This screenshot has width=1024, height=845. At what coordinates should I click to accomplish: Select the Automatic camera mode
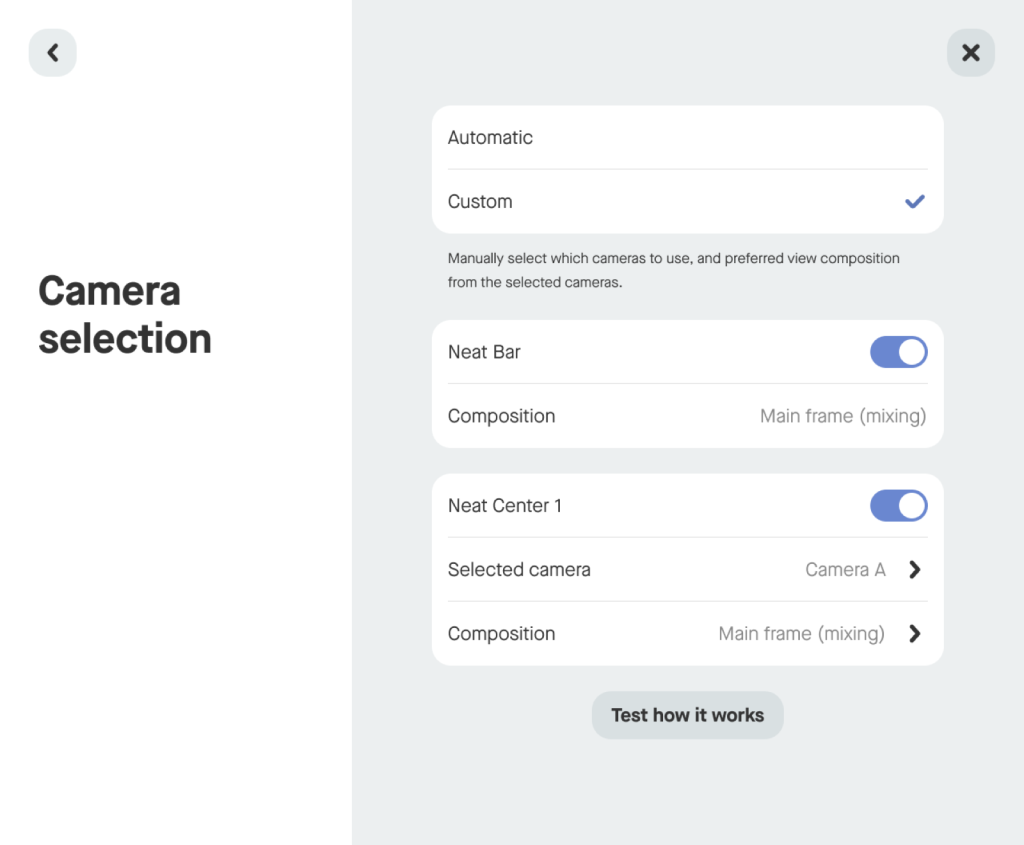490,138
